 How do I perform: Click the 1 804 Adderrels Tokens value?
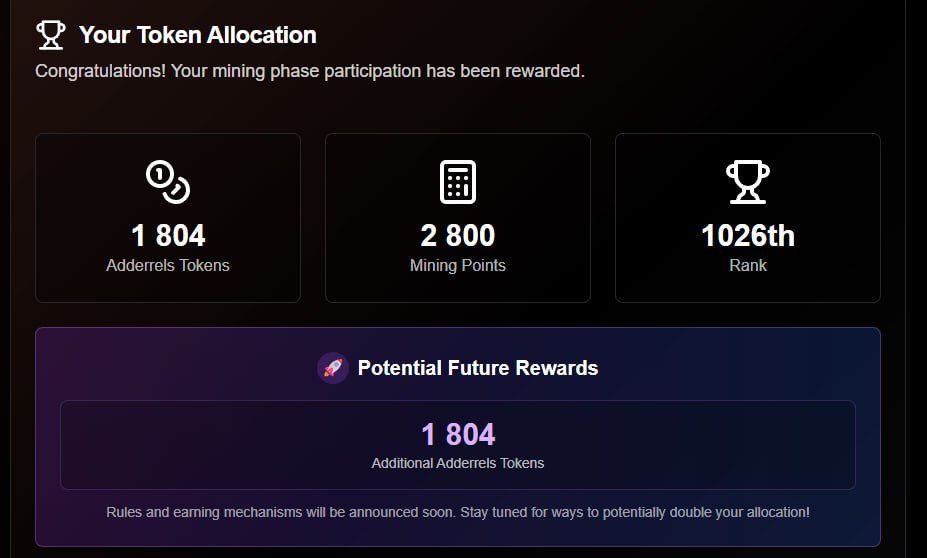[x=168, y=235]
